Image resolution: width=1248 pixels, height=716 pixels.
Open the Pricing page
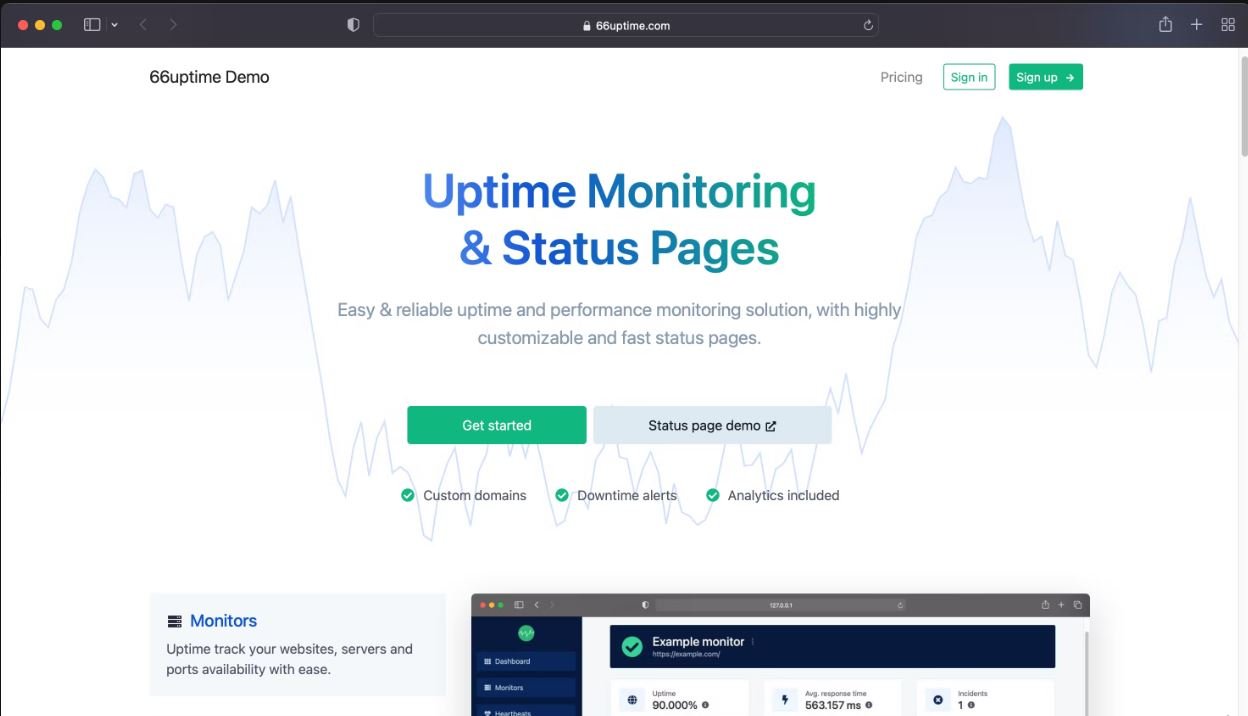[x=901, y=77]
